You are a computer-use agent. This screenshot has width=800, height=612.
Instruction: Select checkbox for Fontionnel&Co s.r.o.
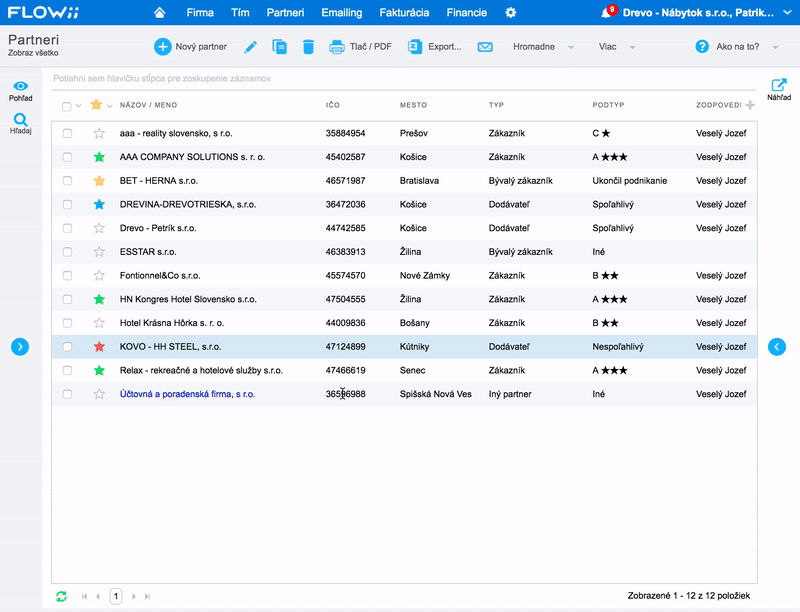point(67,275)
